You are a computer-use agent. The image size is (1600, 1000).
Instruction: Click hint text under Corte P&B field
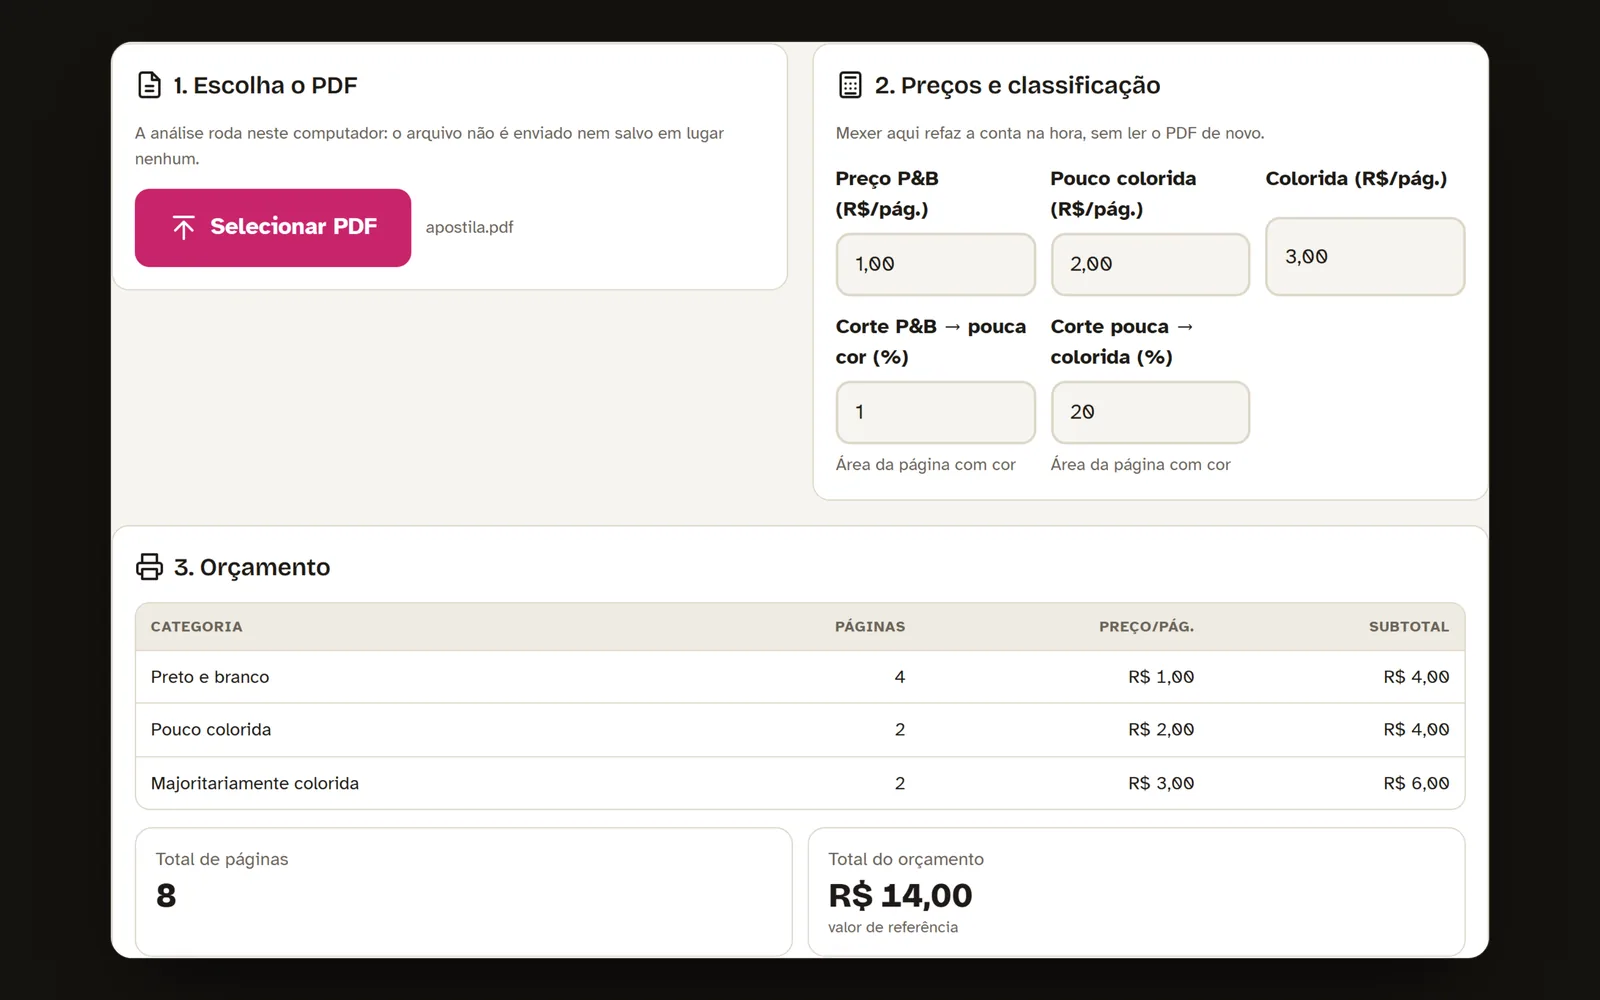(x=926, y=465)
